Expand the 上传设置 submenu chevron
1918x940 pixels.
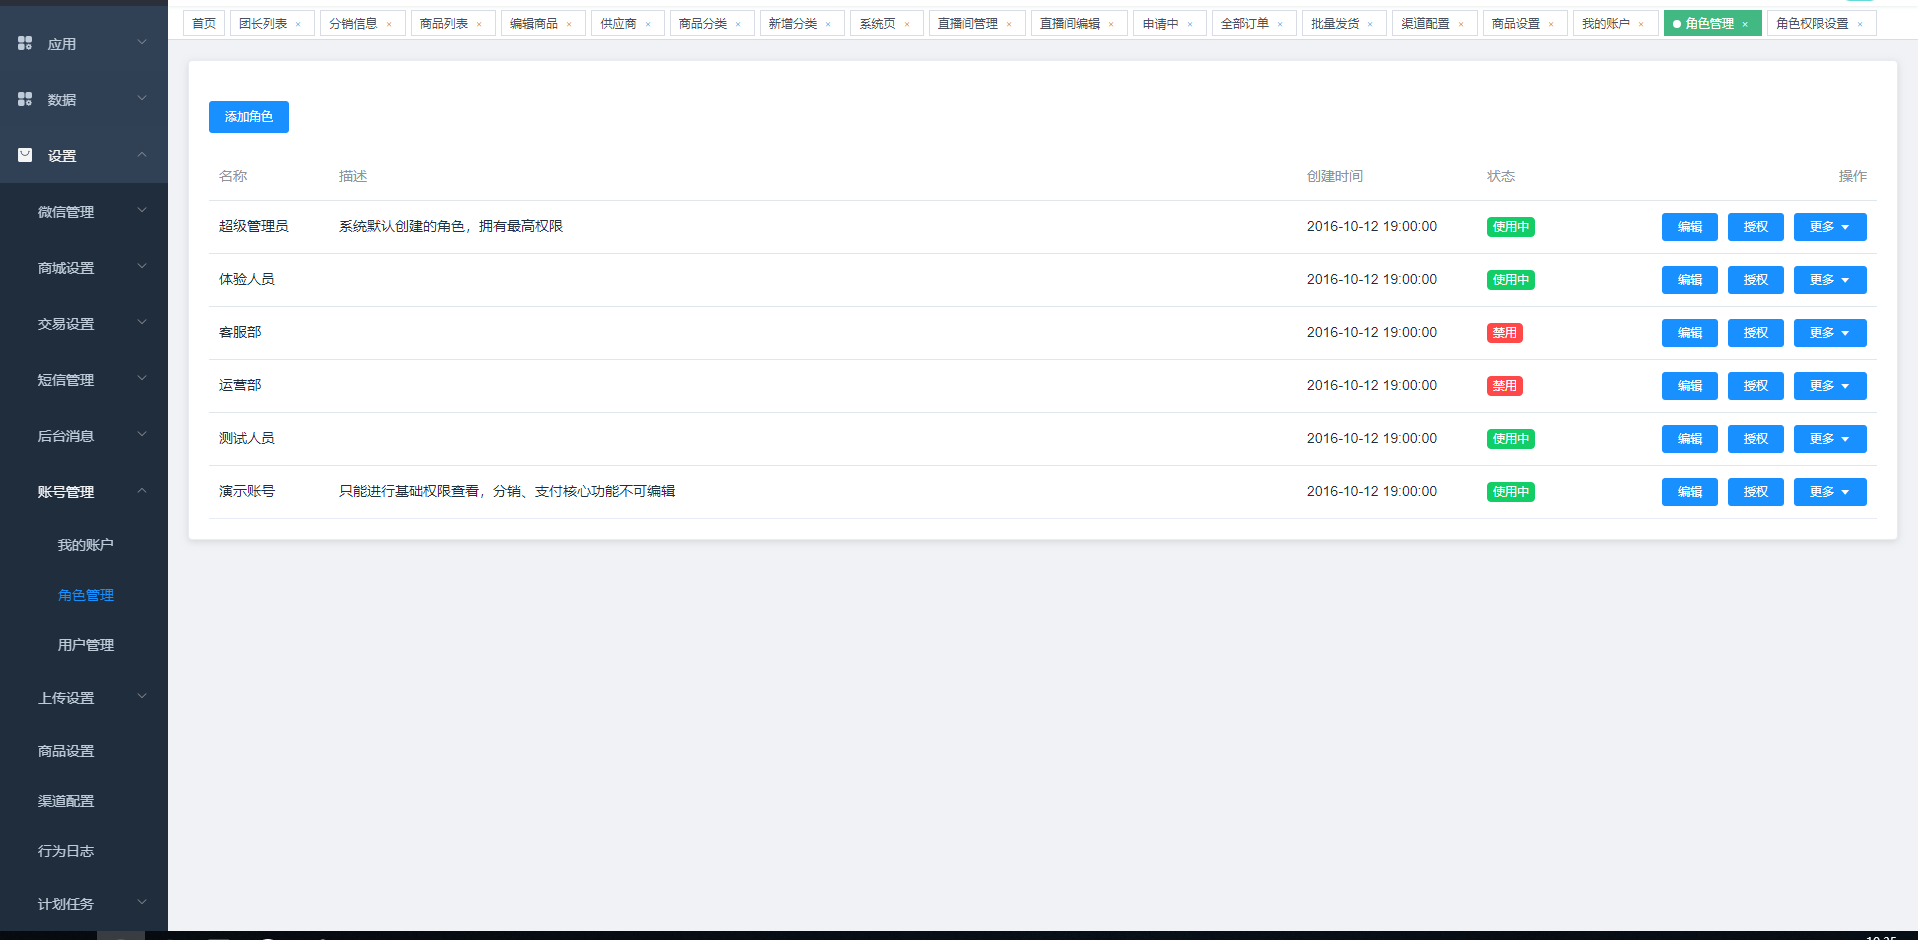(x=142, y=696)
